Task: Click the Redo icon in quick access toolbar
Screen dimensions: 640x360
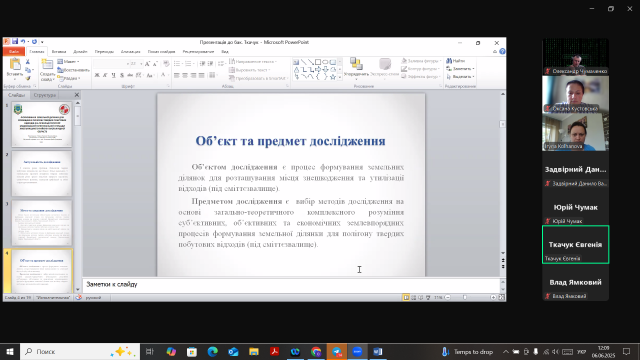Action: tap(34, 42)
